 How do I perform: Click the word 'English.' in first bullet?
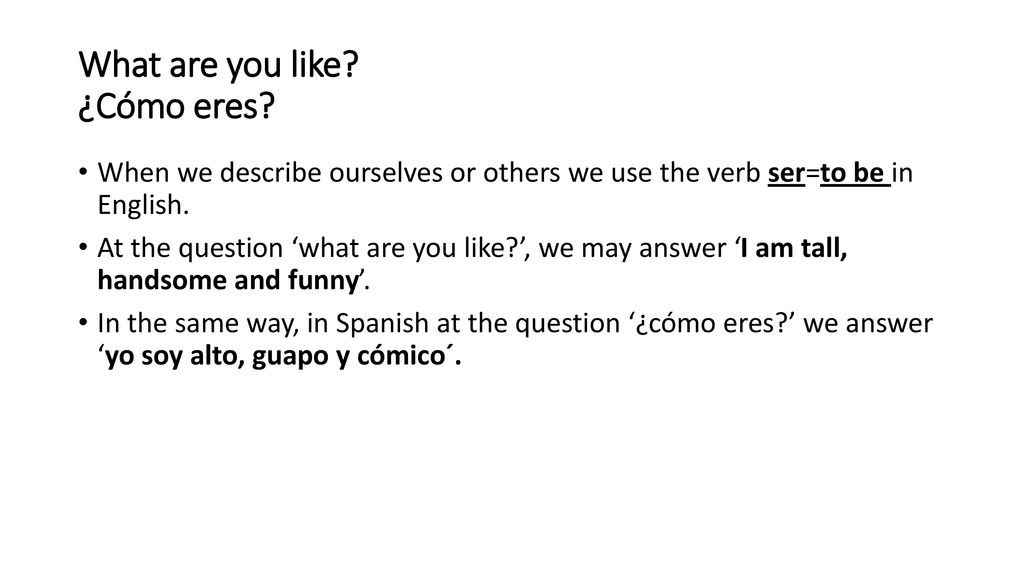[143, 206]
